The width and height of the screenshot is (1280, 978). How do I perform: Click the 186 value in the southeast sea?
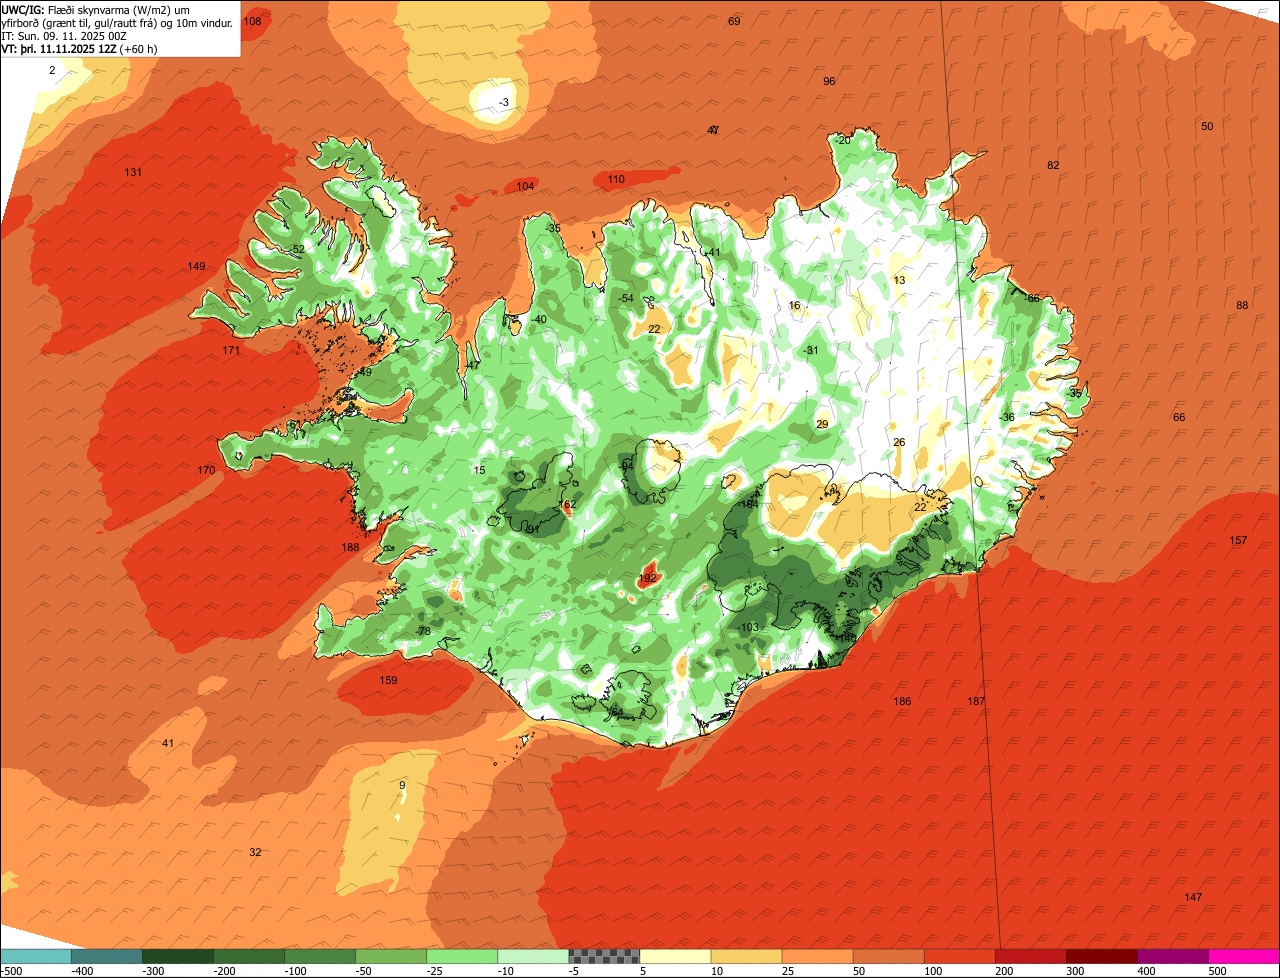click(902, 701)
